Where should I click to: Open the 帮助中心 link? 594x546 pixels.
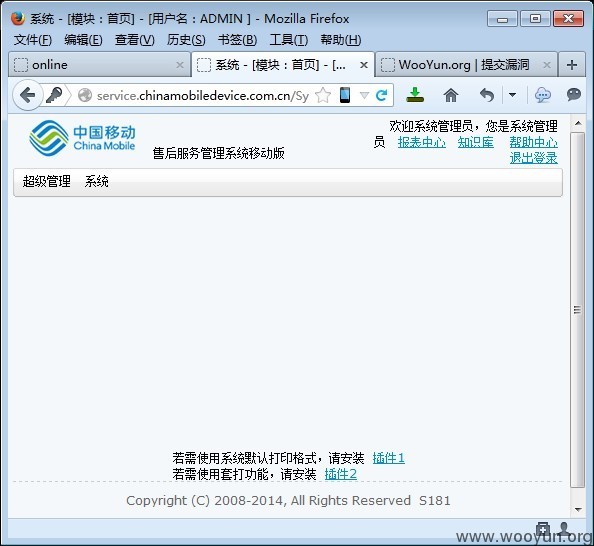pyautogui.click(x=533, y=142)
